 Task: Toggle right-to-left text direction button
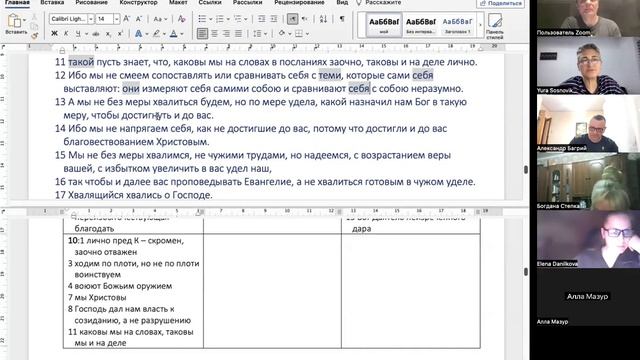(304, 19)
